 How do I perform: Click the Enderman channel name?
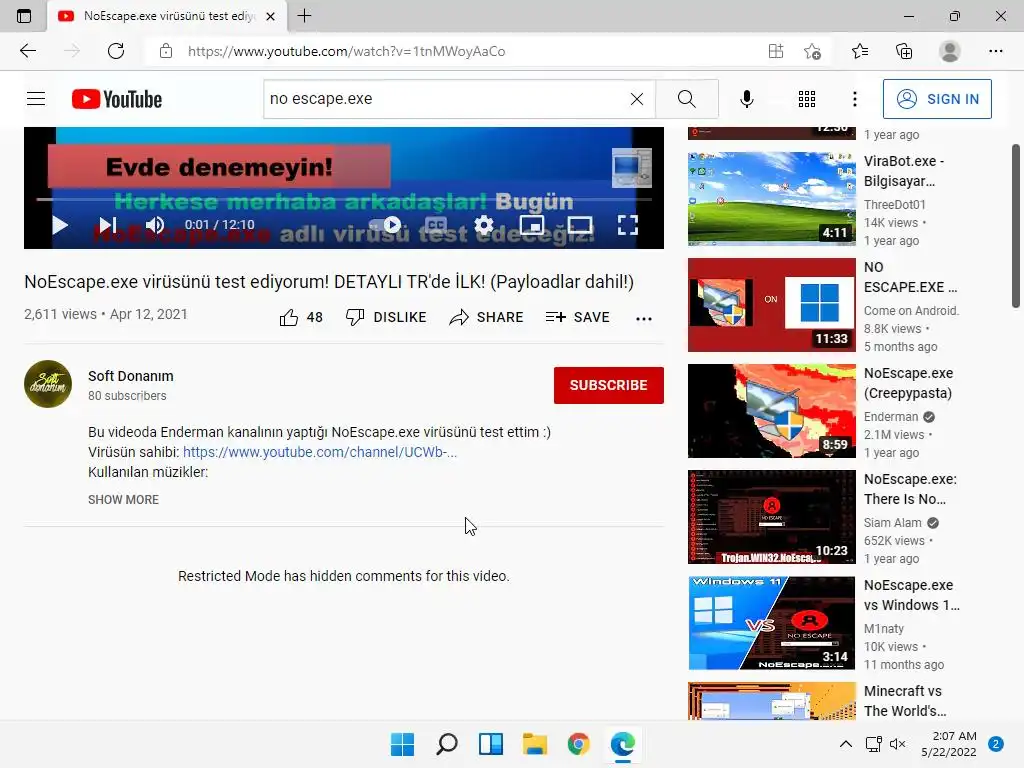coord(891,417)
